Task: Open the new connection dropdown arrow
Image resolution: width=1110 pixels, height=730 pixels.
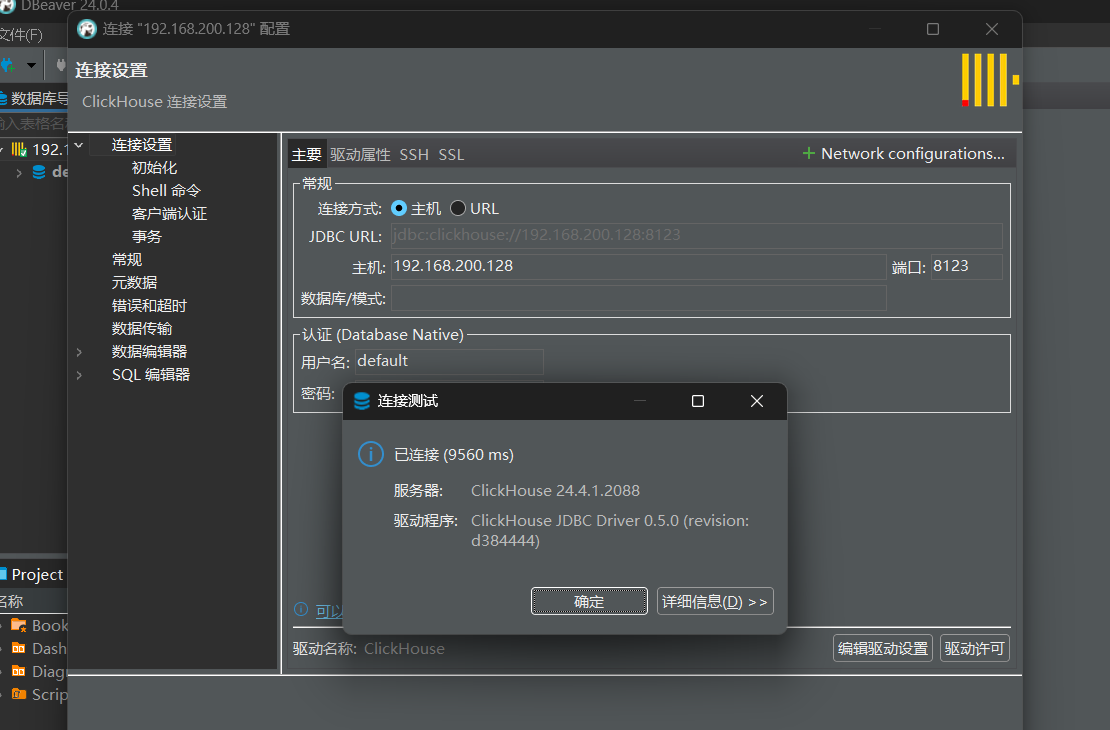Action: [x=31, y=65]
